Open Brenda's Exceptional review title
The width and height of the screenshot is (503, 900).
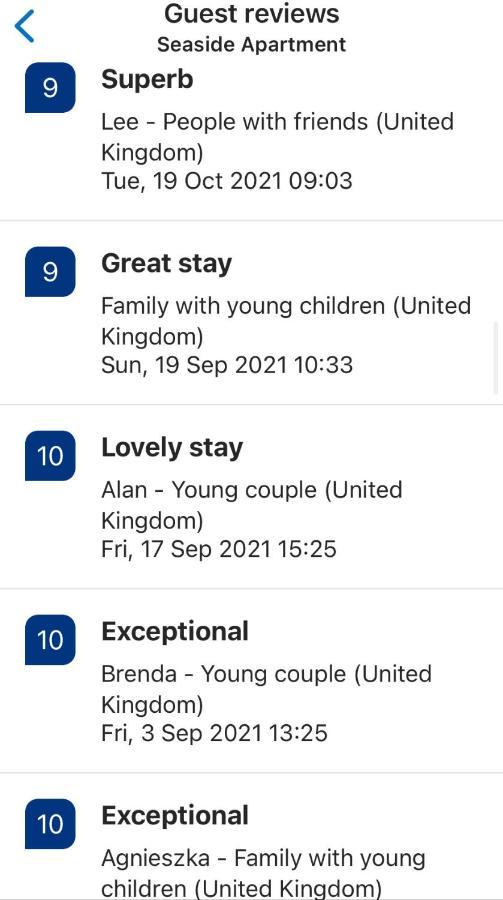coord(175,632)
